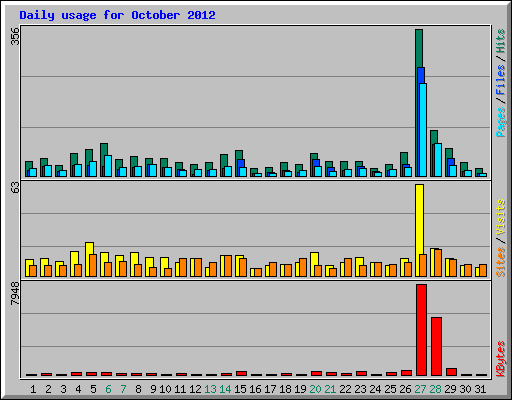
Task: Click day 29 on the x-axis
Action: (450, 389)
